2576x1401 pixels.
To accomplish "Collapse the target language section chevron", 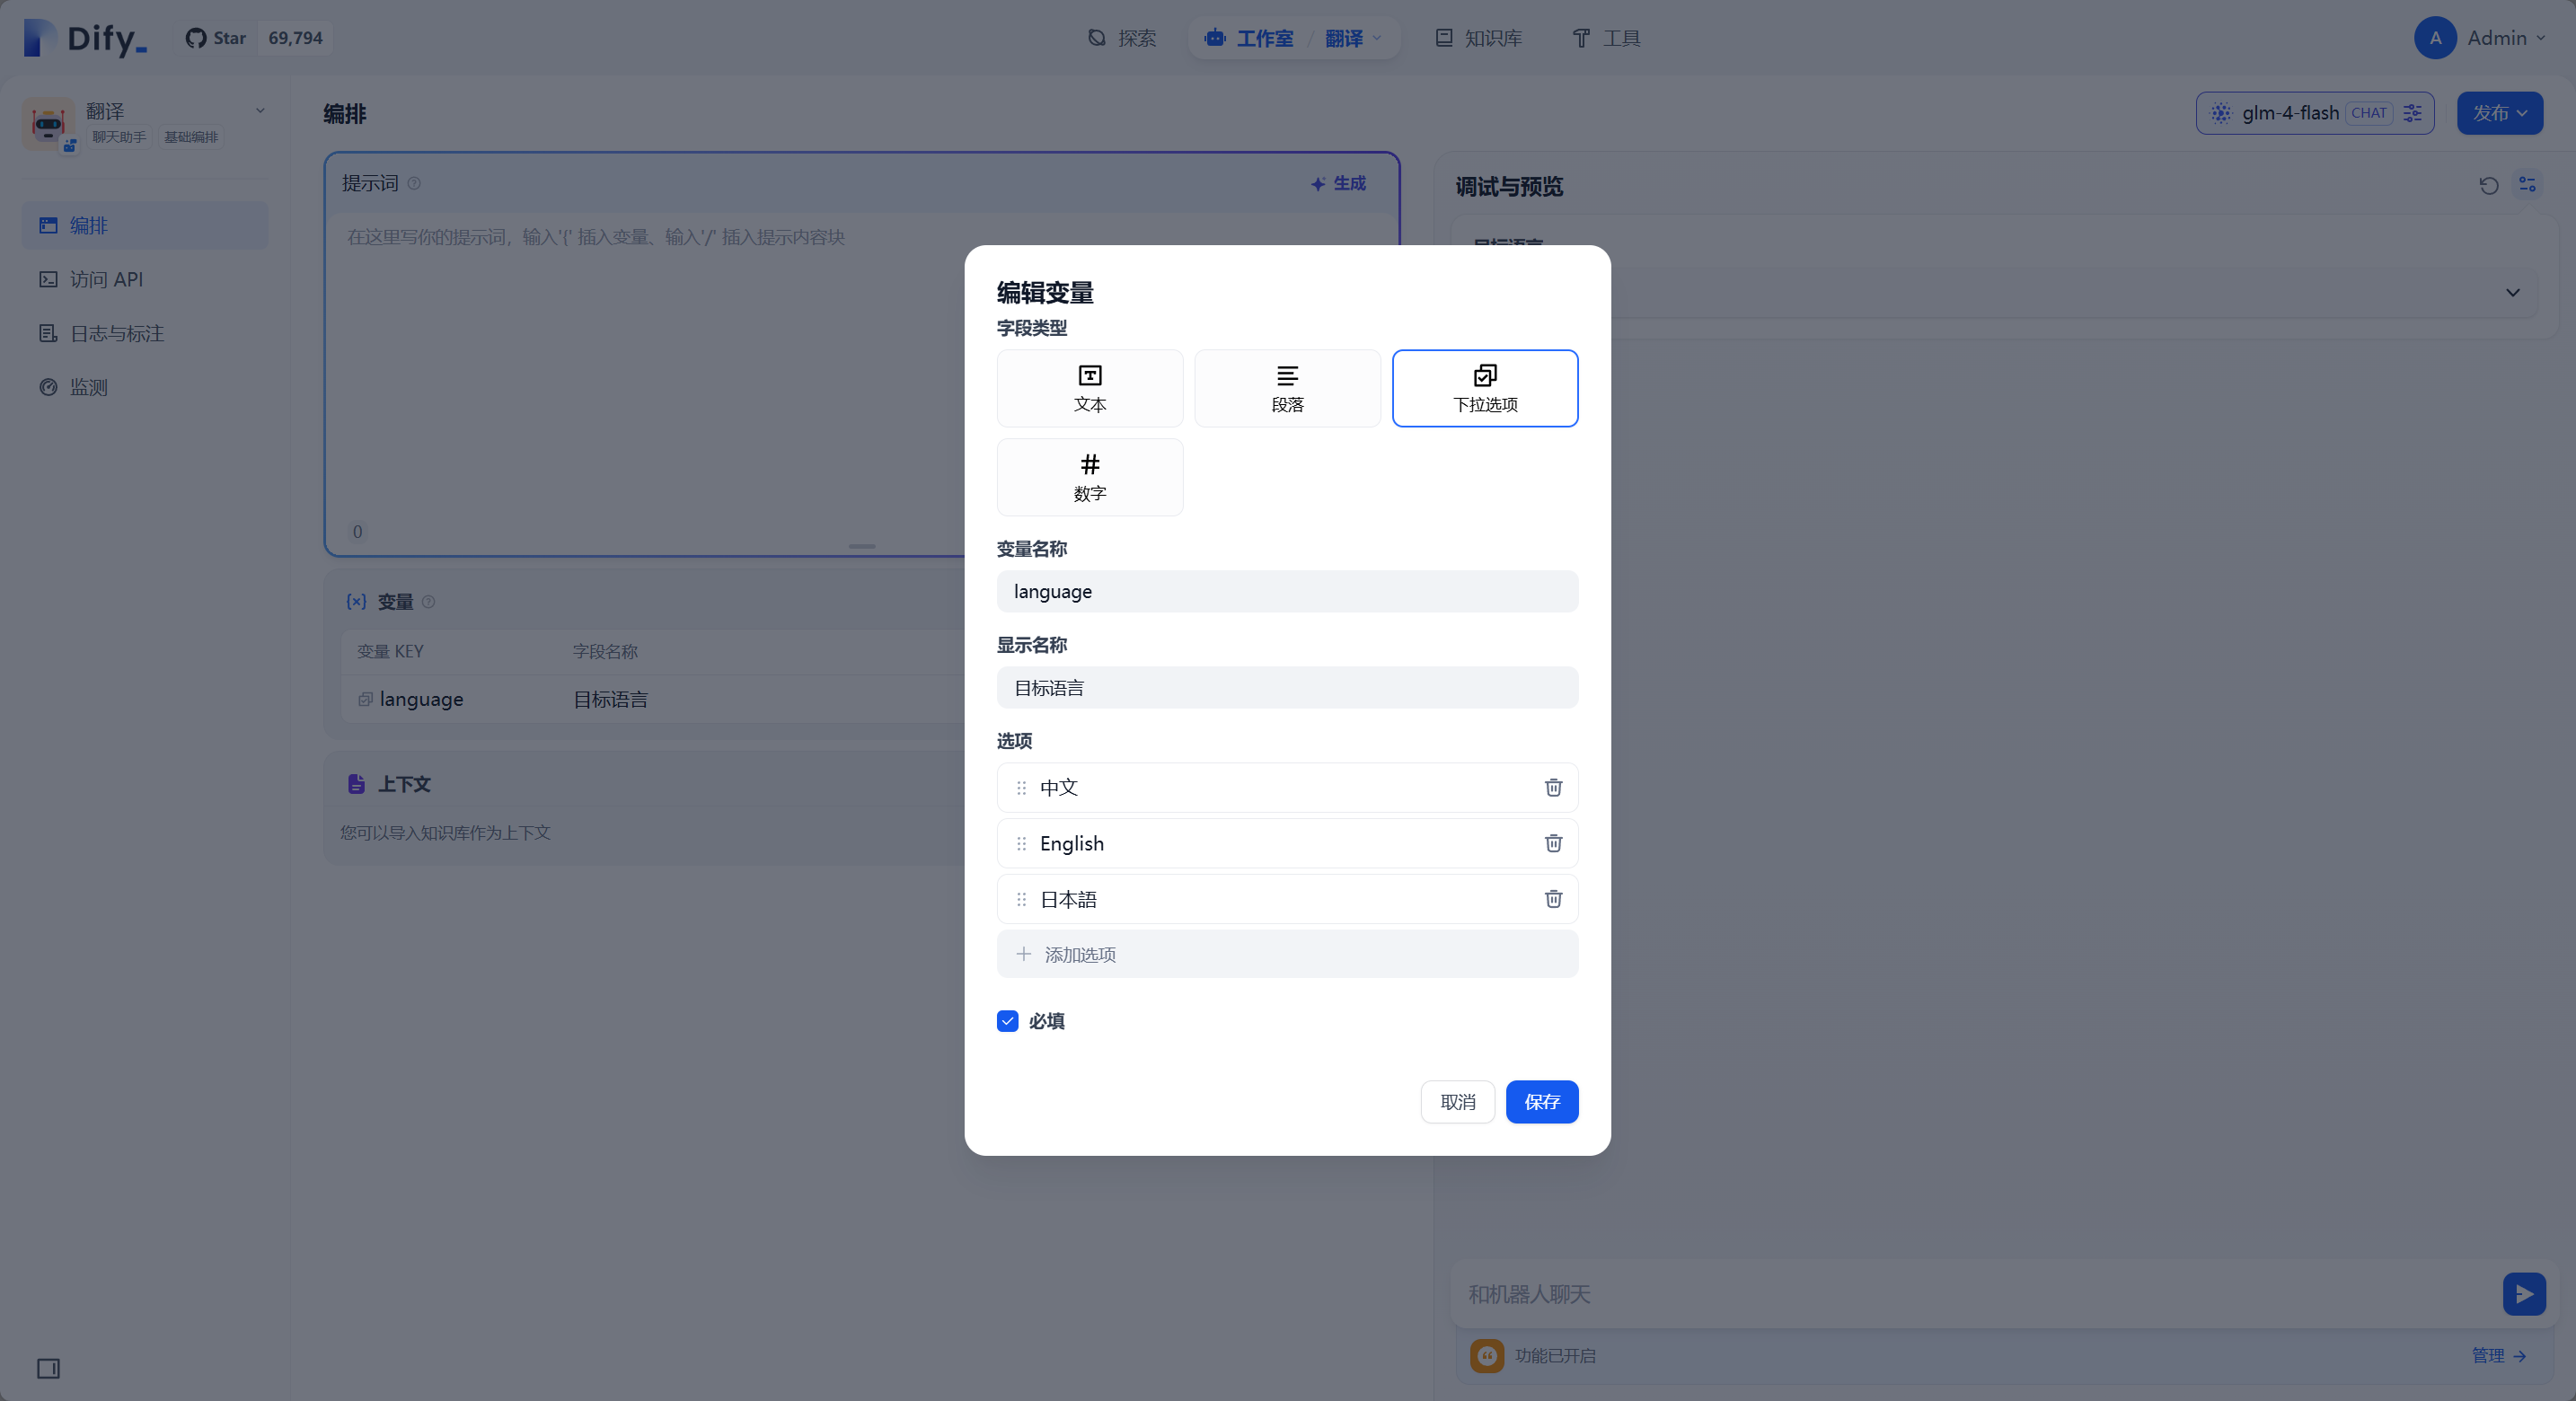I will 2513,293.
